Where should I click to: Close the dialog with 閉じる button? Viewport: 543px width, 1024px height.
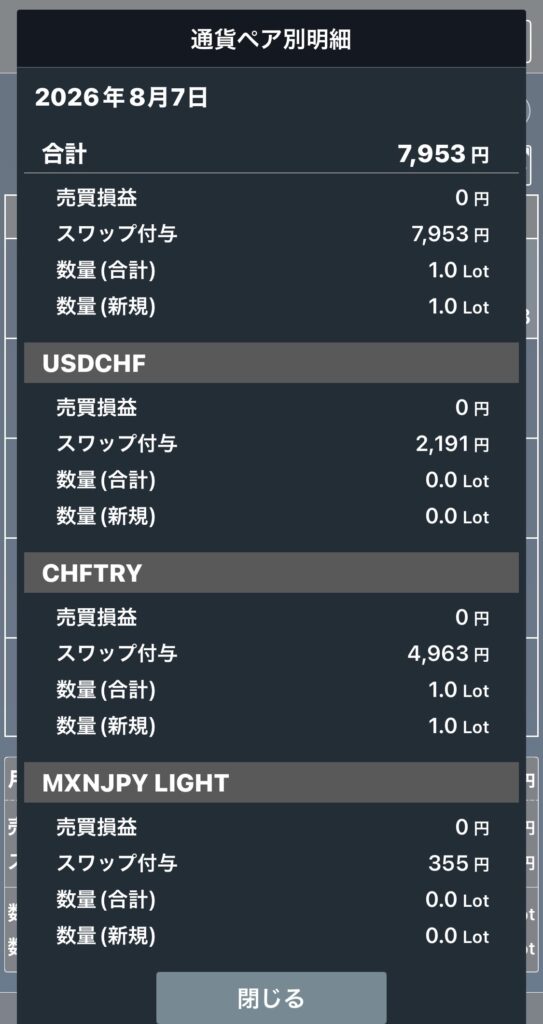click(271, 998)
